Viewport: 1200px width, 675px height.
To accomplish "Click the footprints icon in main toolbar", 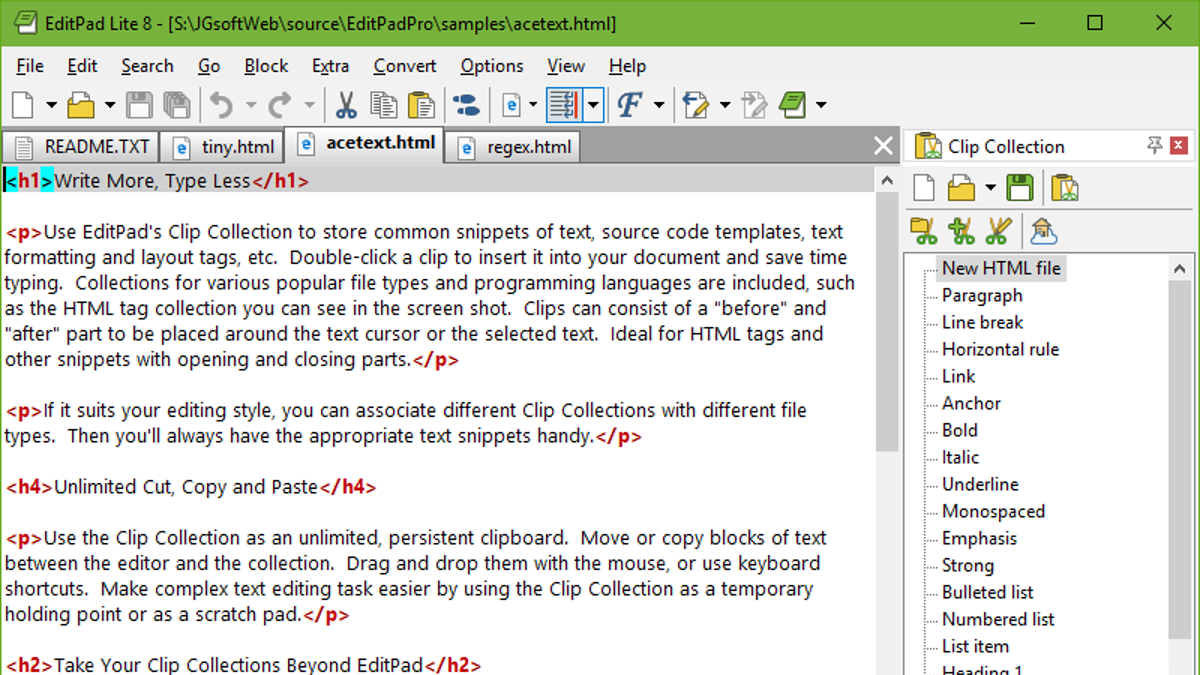I will coord(465,105).
